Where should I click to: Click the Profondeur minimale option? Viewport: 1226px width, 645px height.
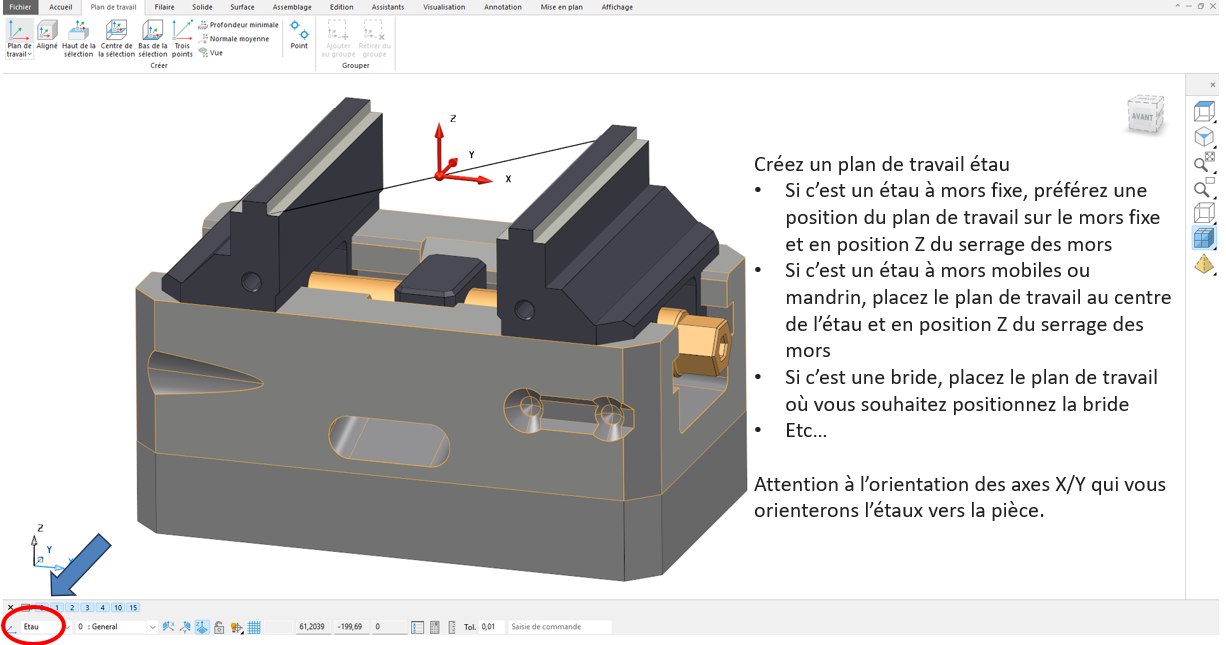pos(238,25)
